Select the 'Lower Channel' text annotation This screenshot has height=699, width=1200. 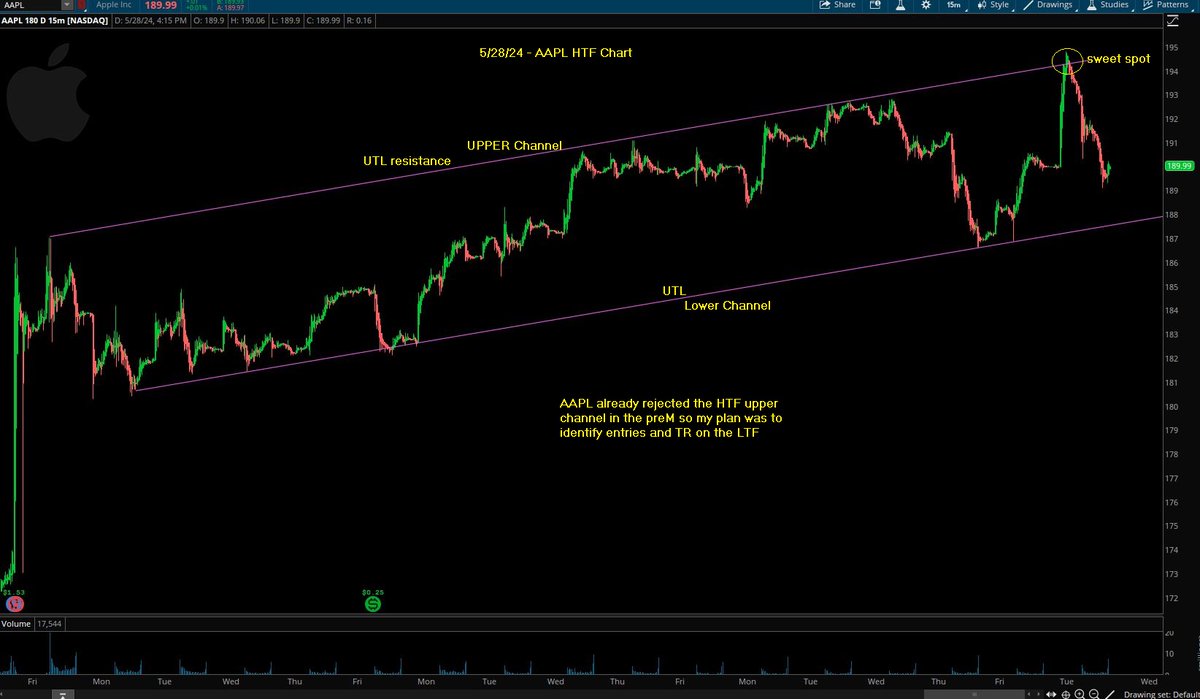click(727, 306)
